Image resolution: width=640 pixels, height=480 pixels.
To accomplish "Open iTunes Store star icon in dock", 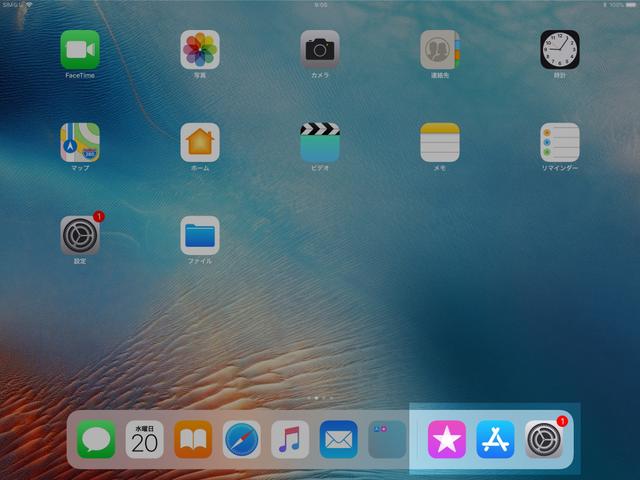I will pyautogui.click(x=447, y=440).
